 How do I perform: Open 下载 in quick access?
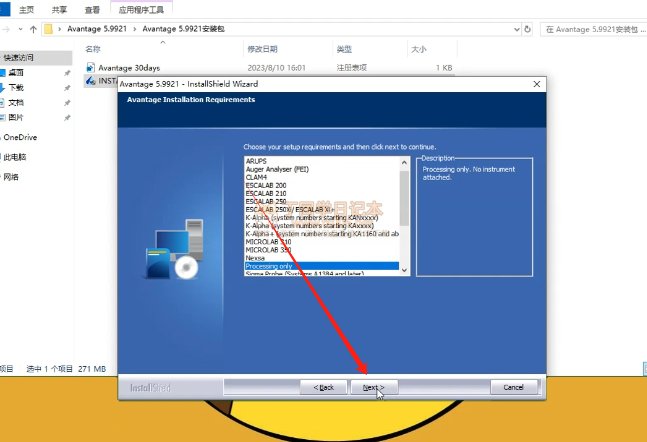point(16,87)
